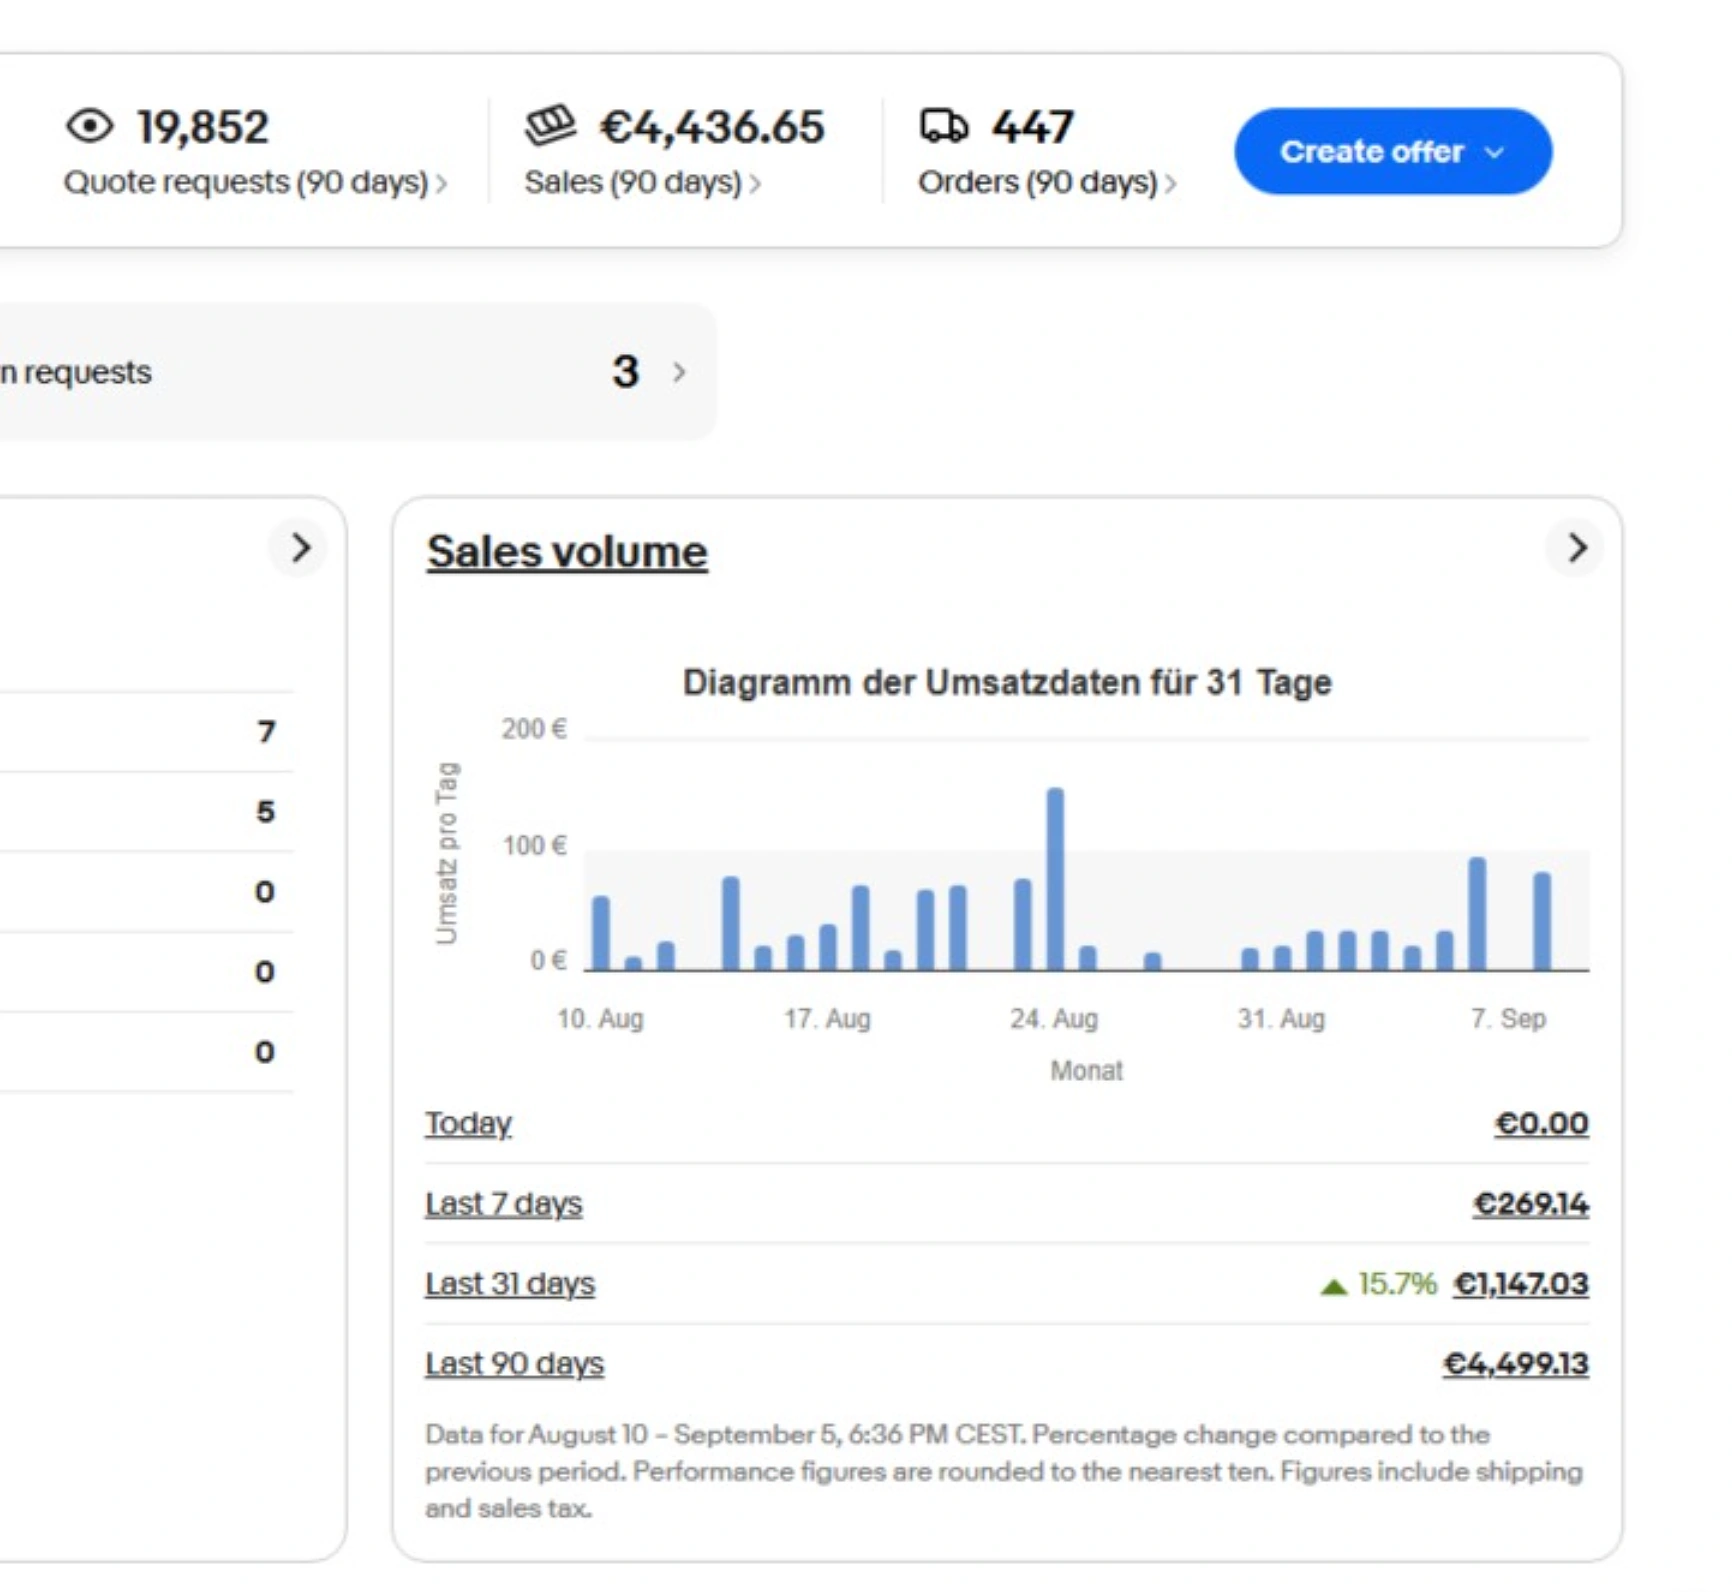Click the 447 orders figure

1032,127
